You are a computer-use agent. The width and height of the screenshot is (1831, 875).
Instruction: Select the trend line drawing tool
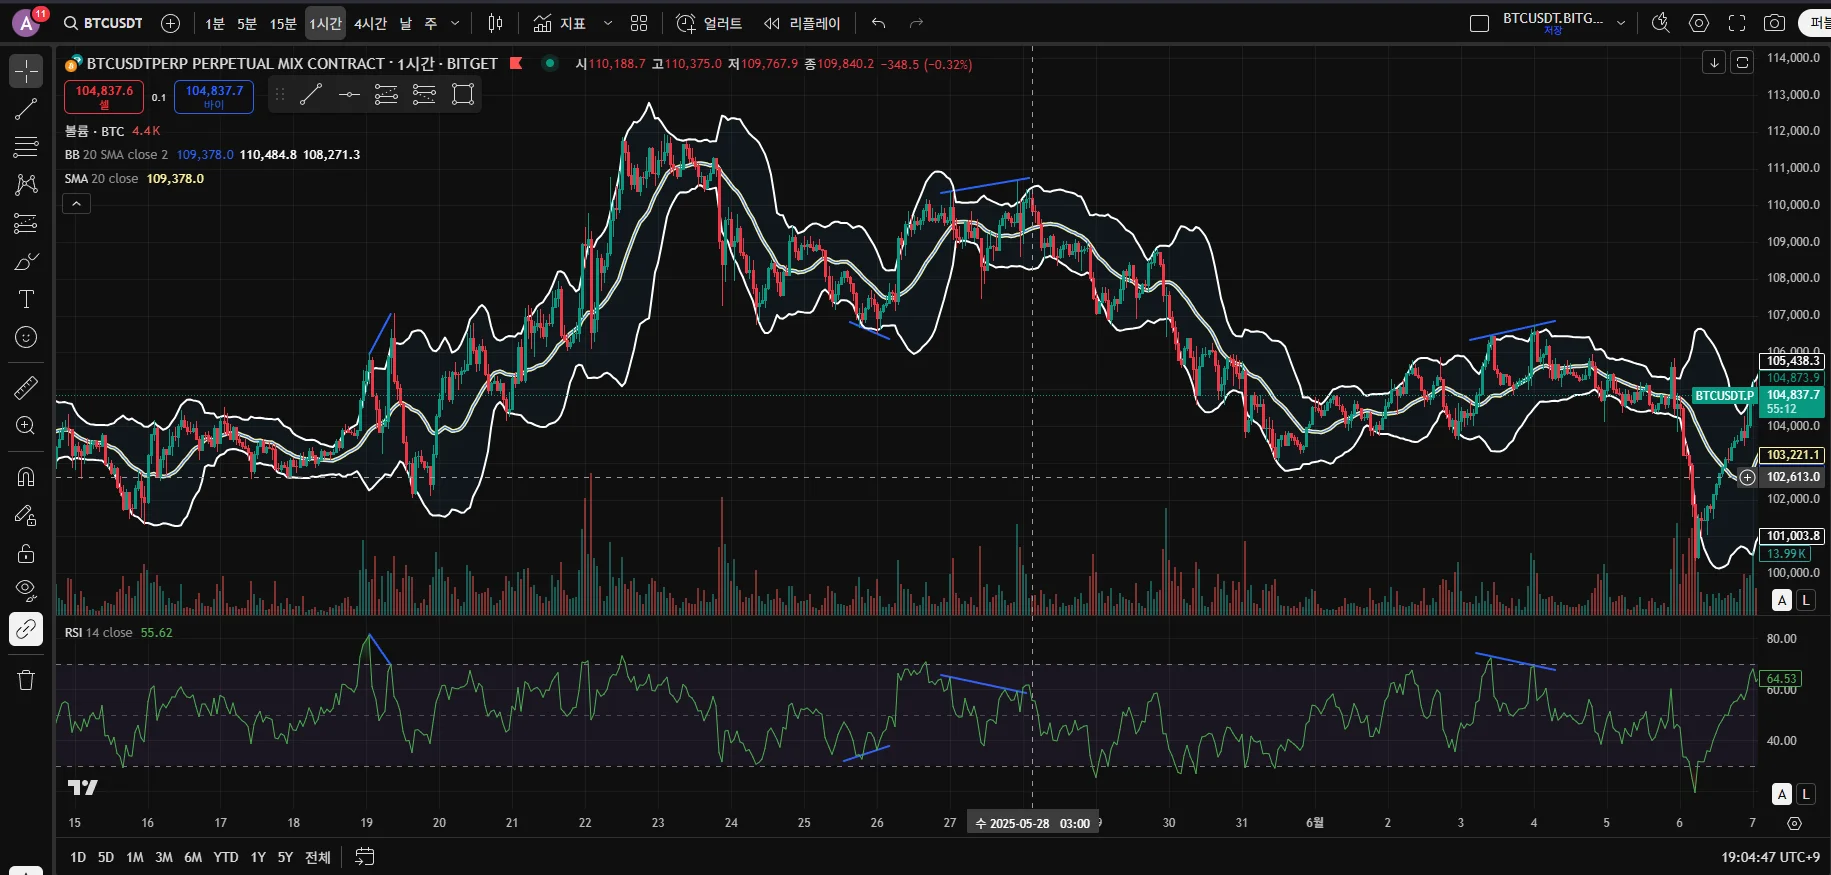click(26, 109)
